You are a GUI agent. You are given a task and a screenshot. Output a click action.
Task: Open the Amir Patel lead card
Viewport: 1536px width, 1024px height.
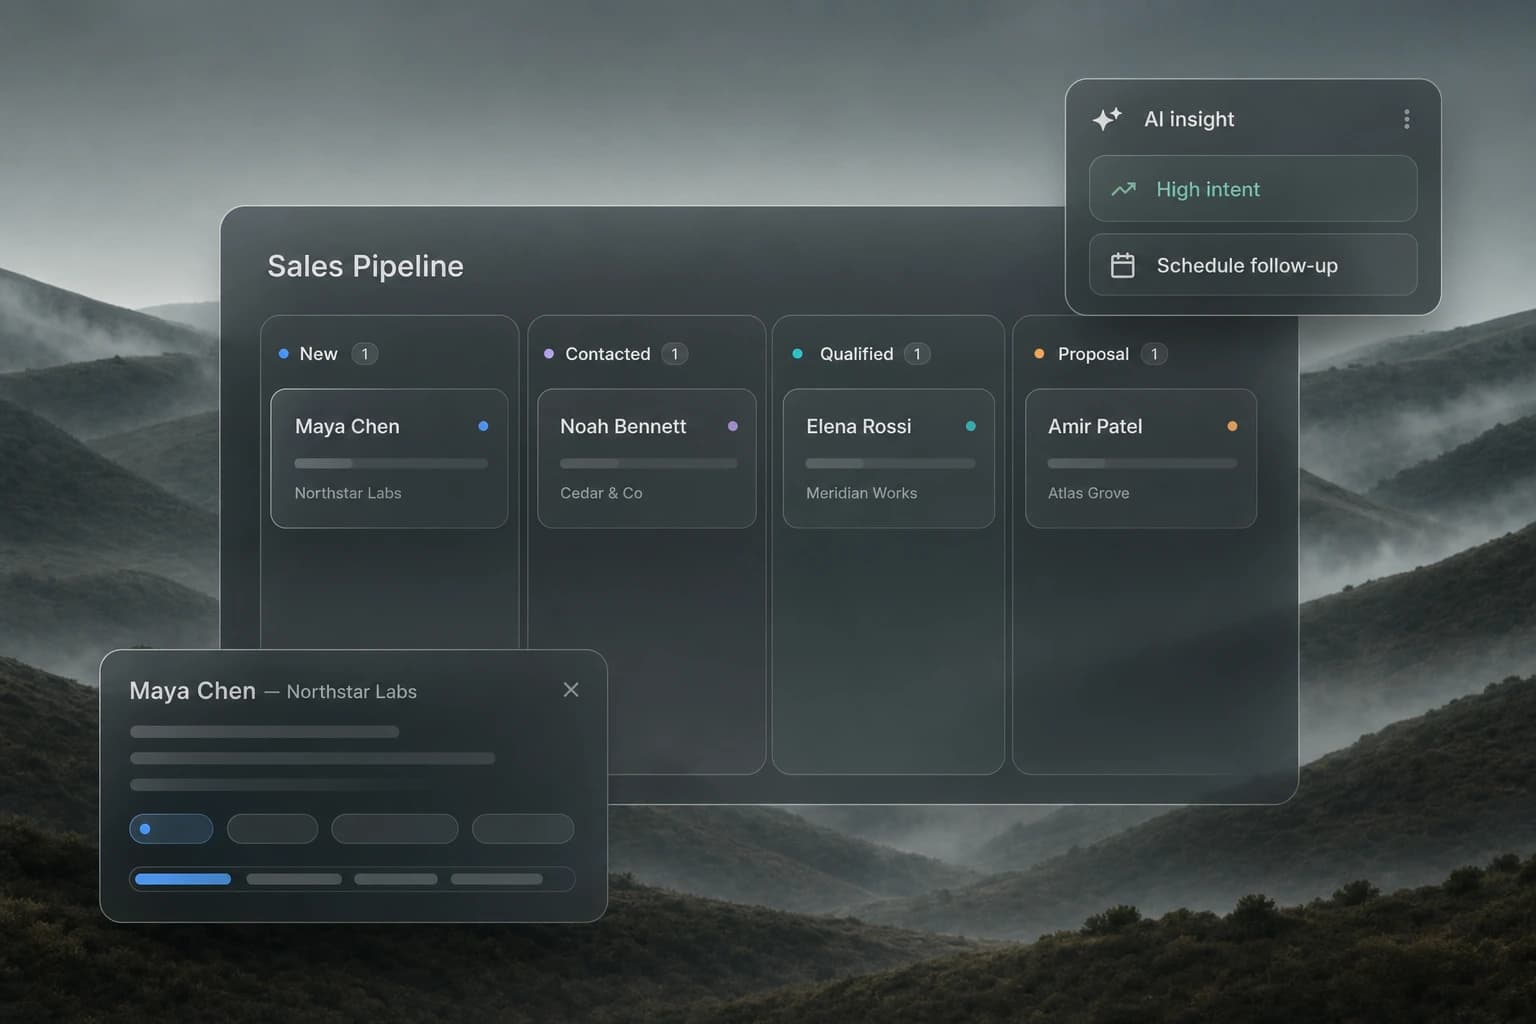pyautogui.click(x=1141, y=458)
